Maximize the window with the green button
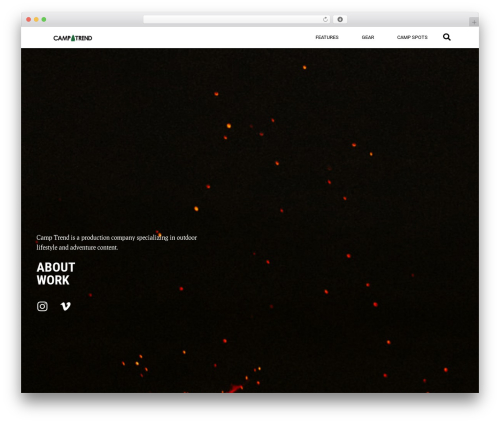 coord(44,19)
